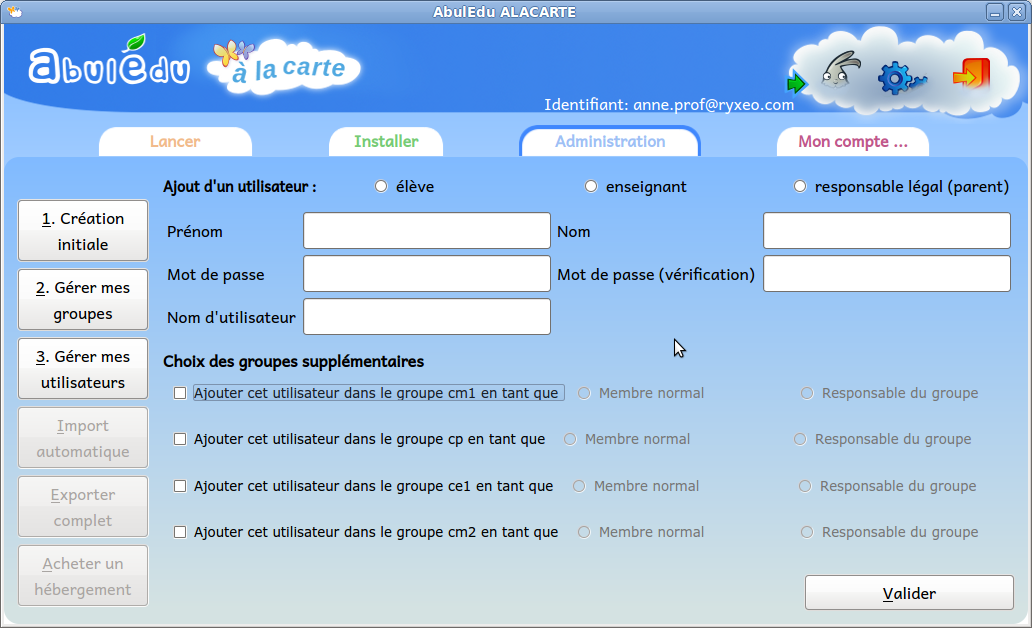Select "responsable légal (parent)" user type
Screen dimensions: 1032x628
[800, 187]
